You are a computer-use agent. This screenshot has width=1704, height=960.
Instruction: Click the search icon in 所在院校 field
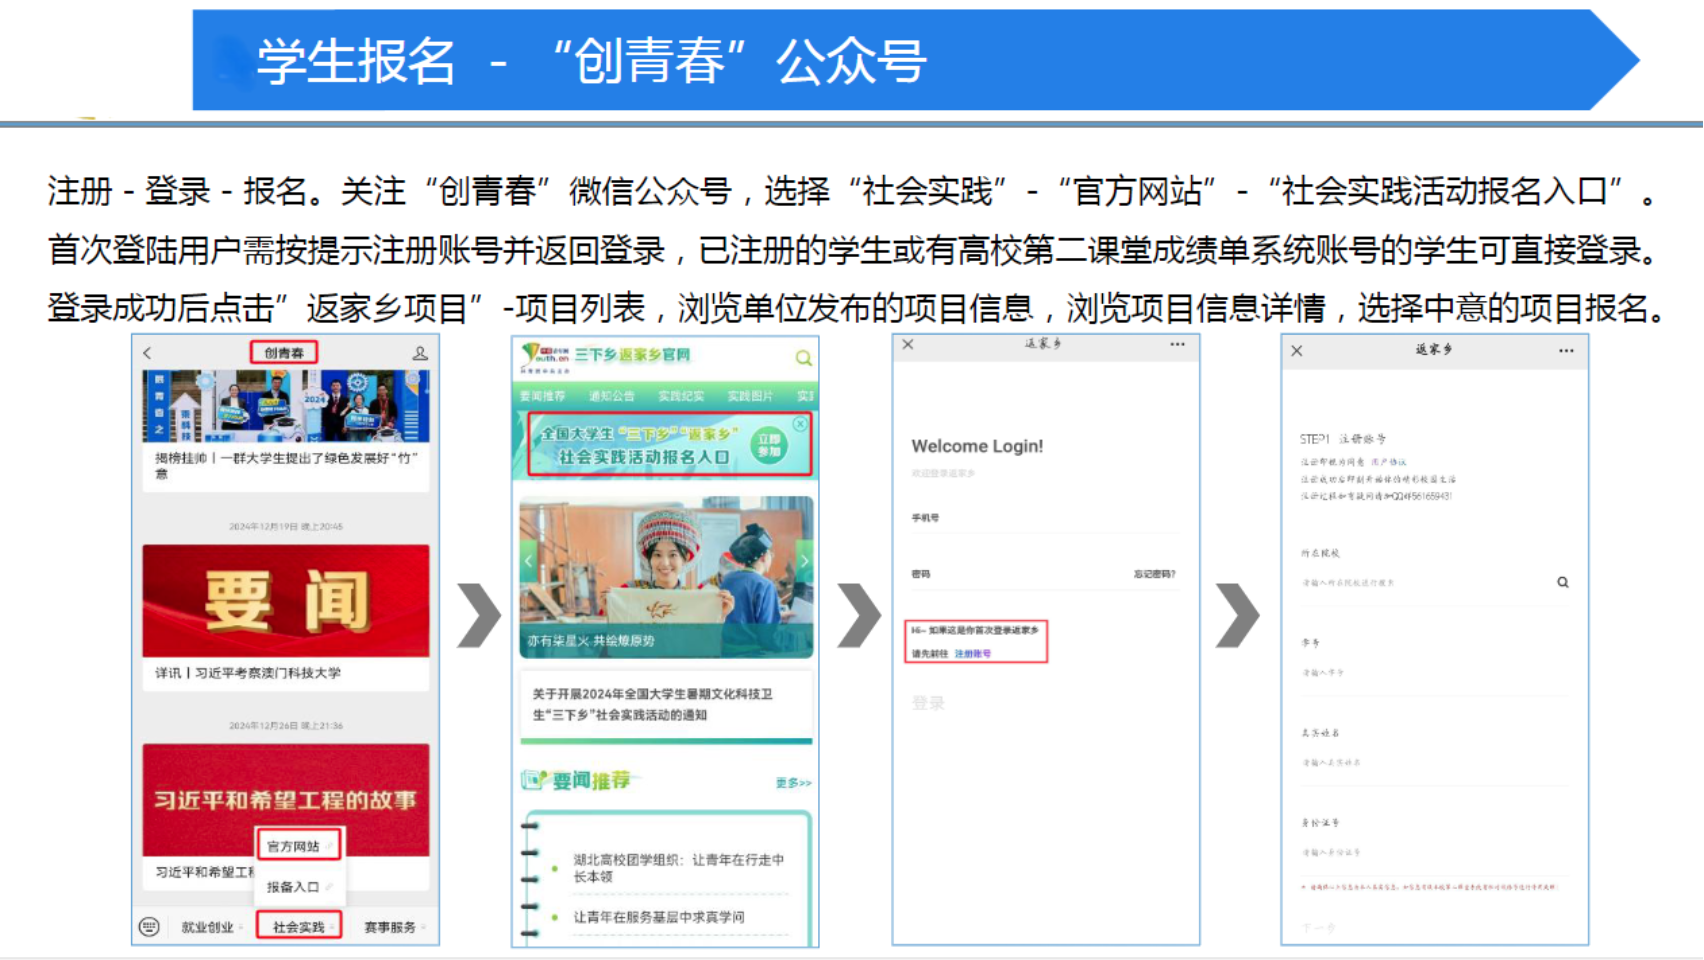pyautogui.click(x=1562, y=582)
